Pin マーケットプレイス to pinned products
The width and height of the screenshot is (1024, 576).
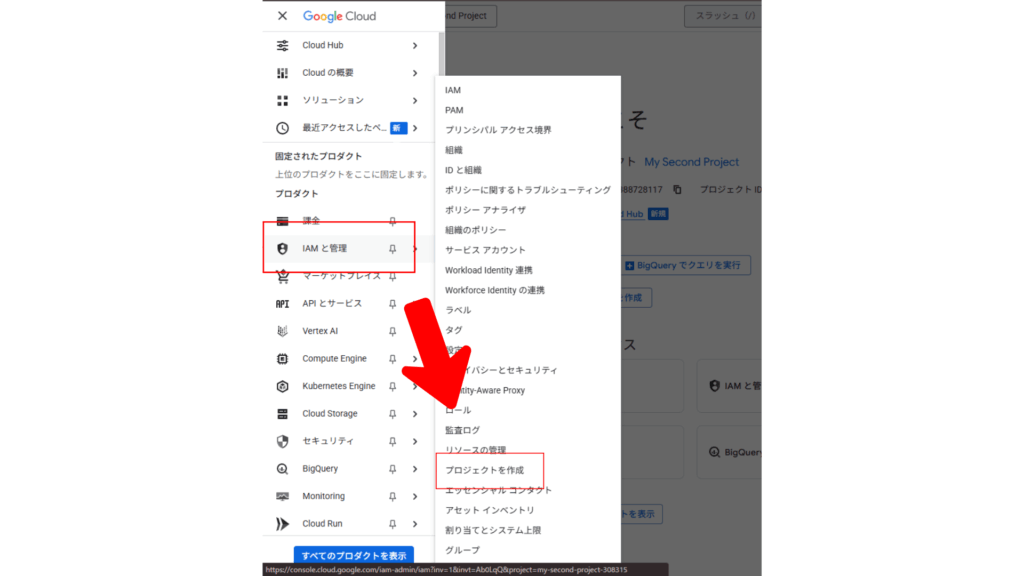pyautogui.click(x=392, y=276)
